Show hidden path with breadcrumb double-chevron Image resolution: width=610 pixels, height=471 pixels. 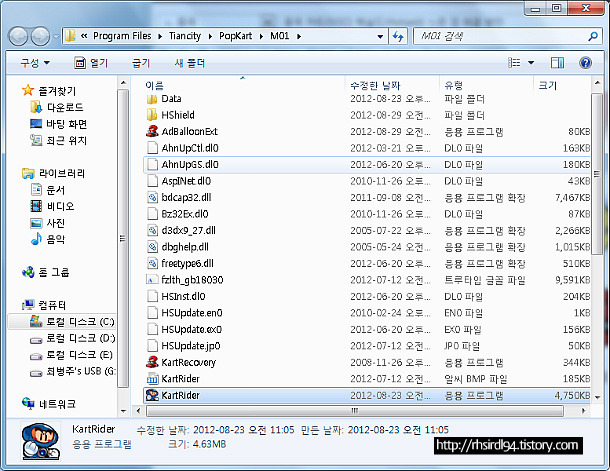[x=84, y=36]
